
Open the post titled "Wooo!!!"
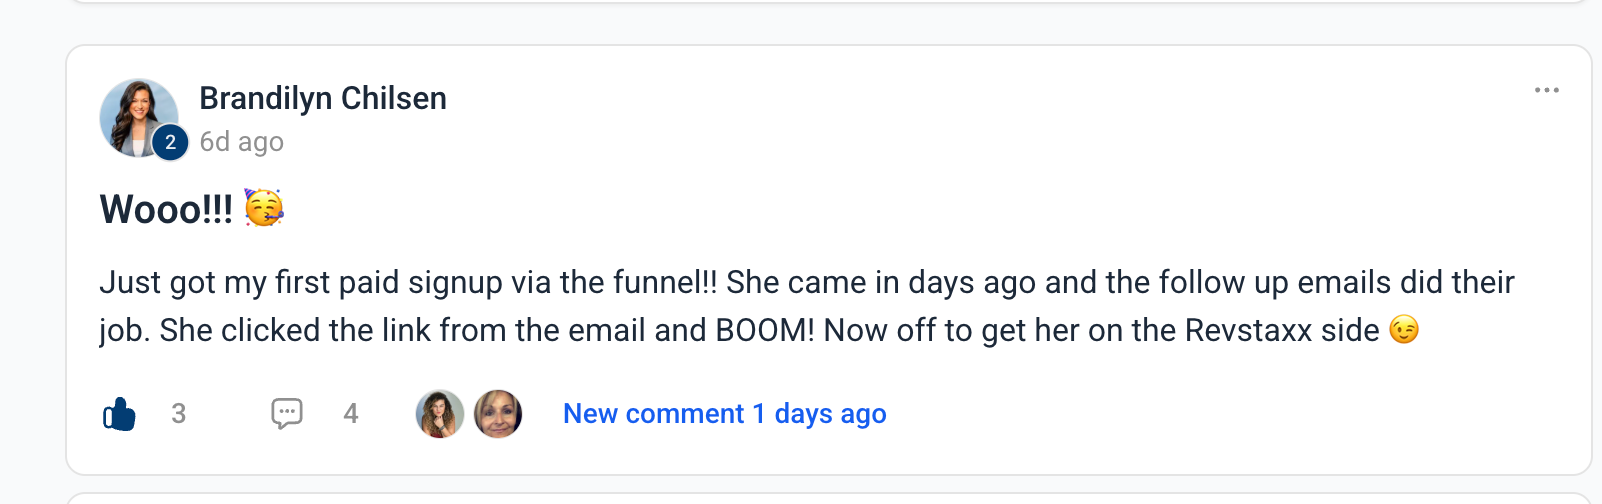[x=166, y=209]
